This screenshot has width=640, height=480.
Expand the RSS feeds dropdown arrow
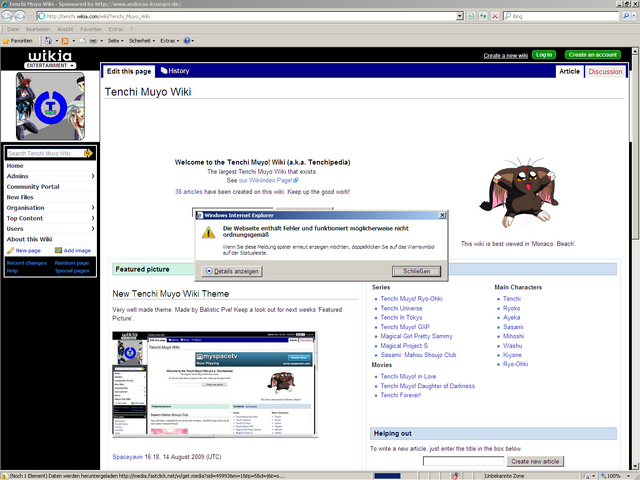74,41
